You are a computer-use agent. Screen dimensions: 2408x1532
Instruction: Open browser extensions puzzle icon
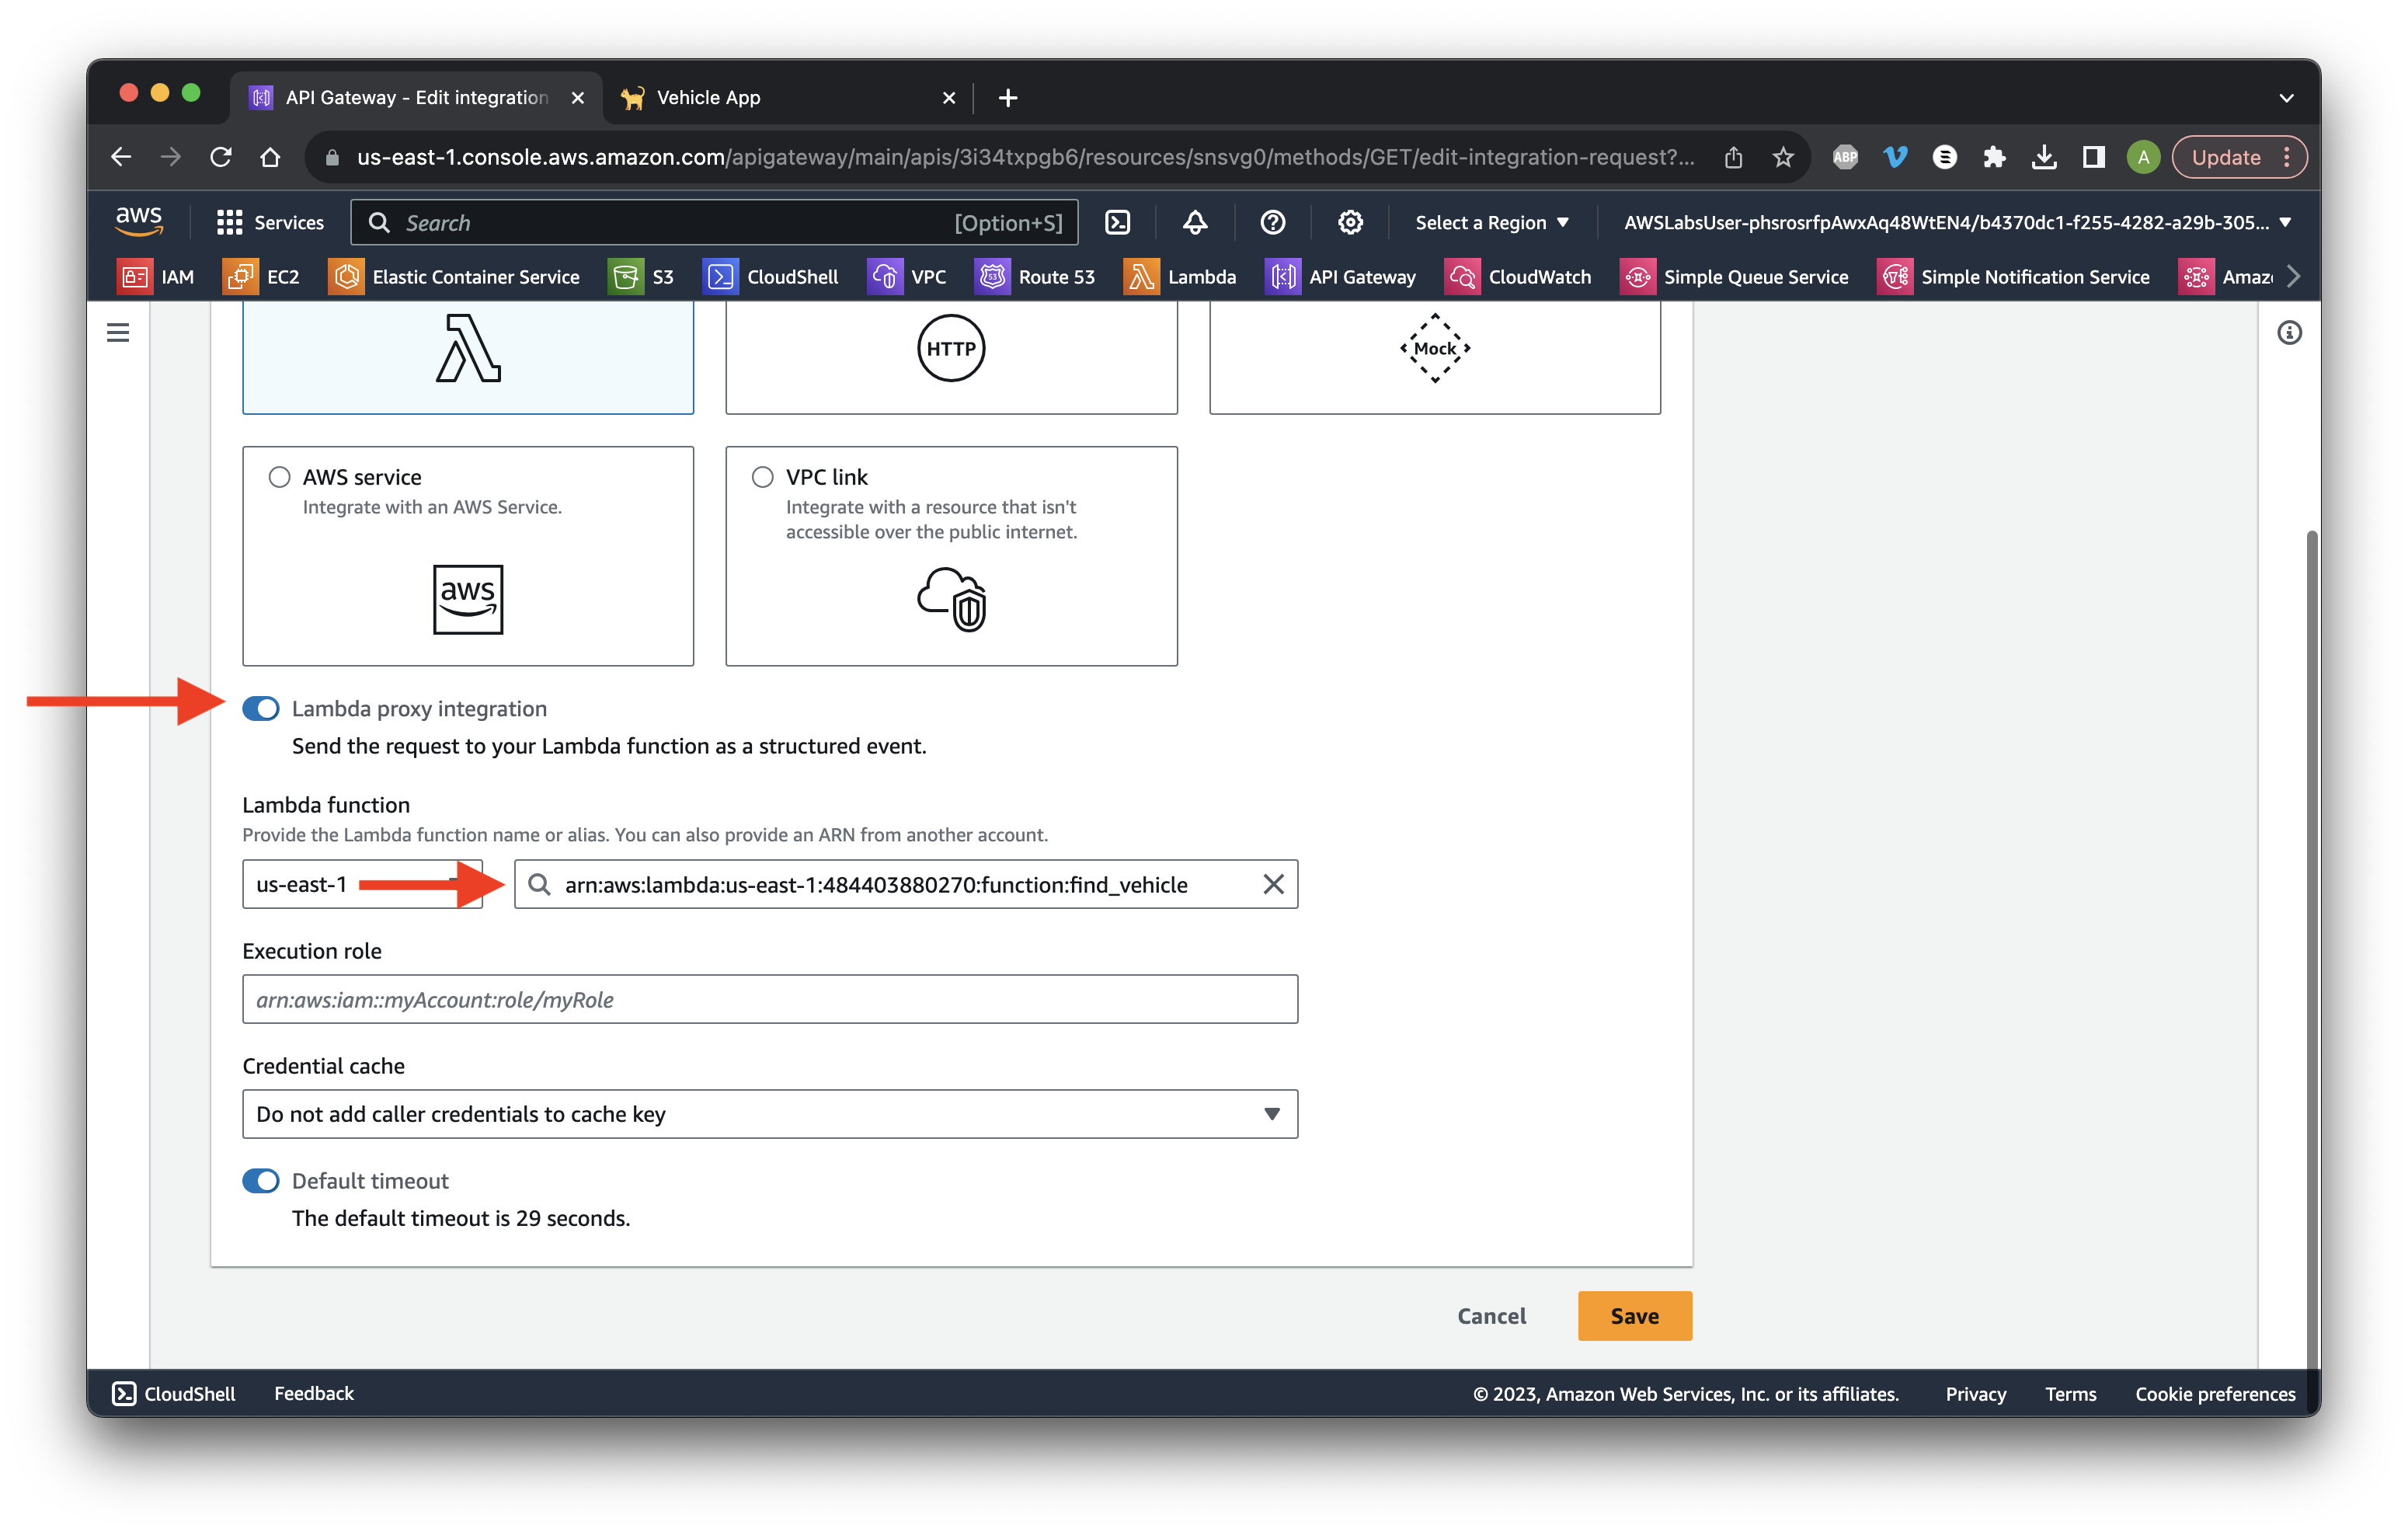(x=1994, y=157)
